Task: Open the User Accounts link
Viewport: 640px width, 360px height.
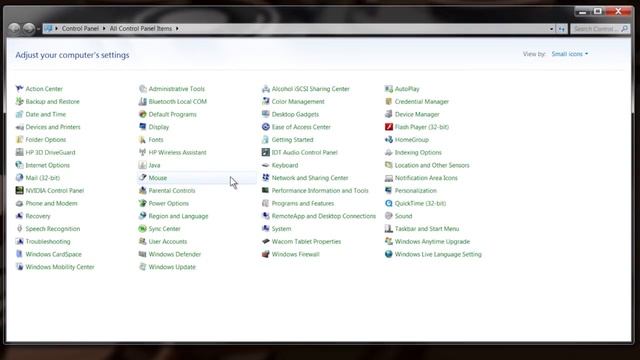Action: pyautogui.click(x=167, y=241)
